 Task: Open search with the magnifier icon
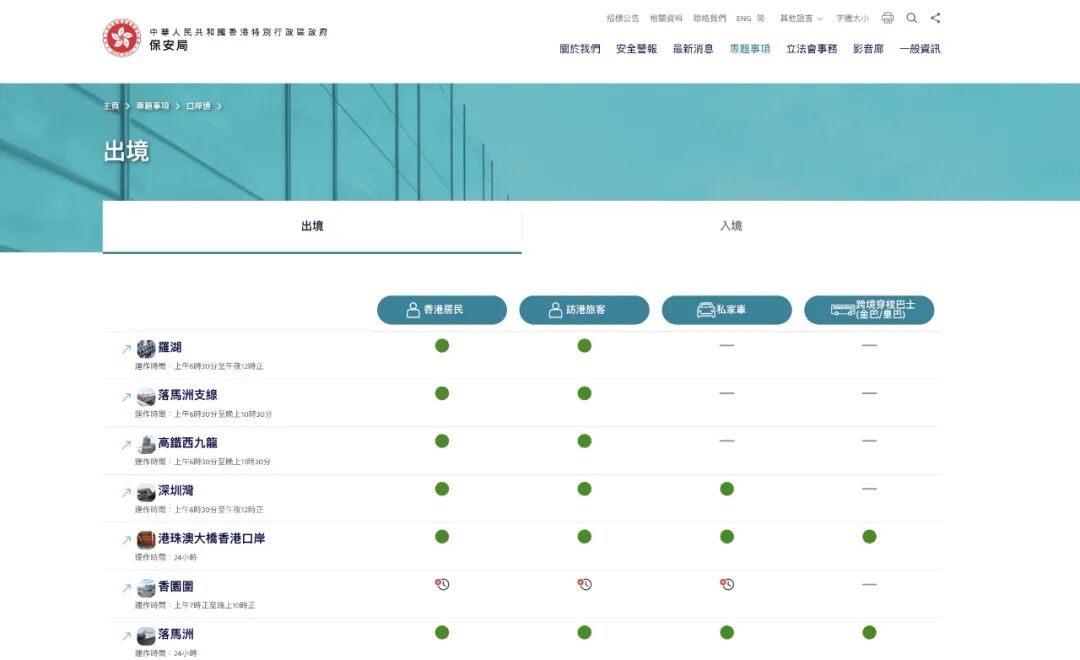click(912, 18)
